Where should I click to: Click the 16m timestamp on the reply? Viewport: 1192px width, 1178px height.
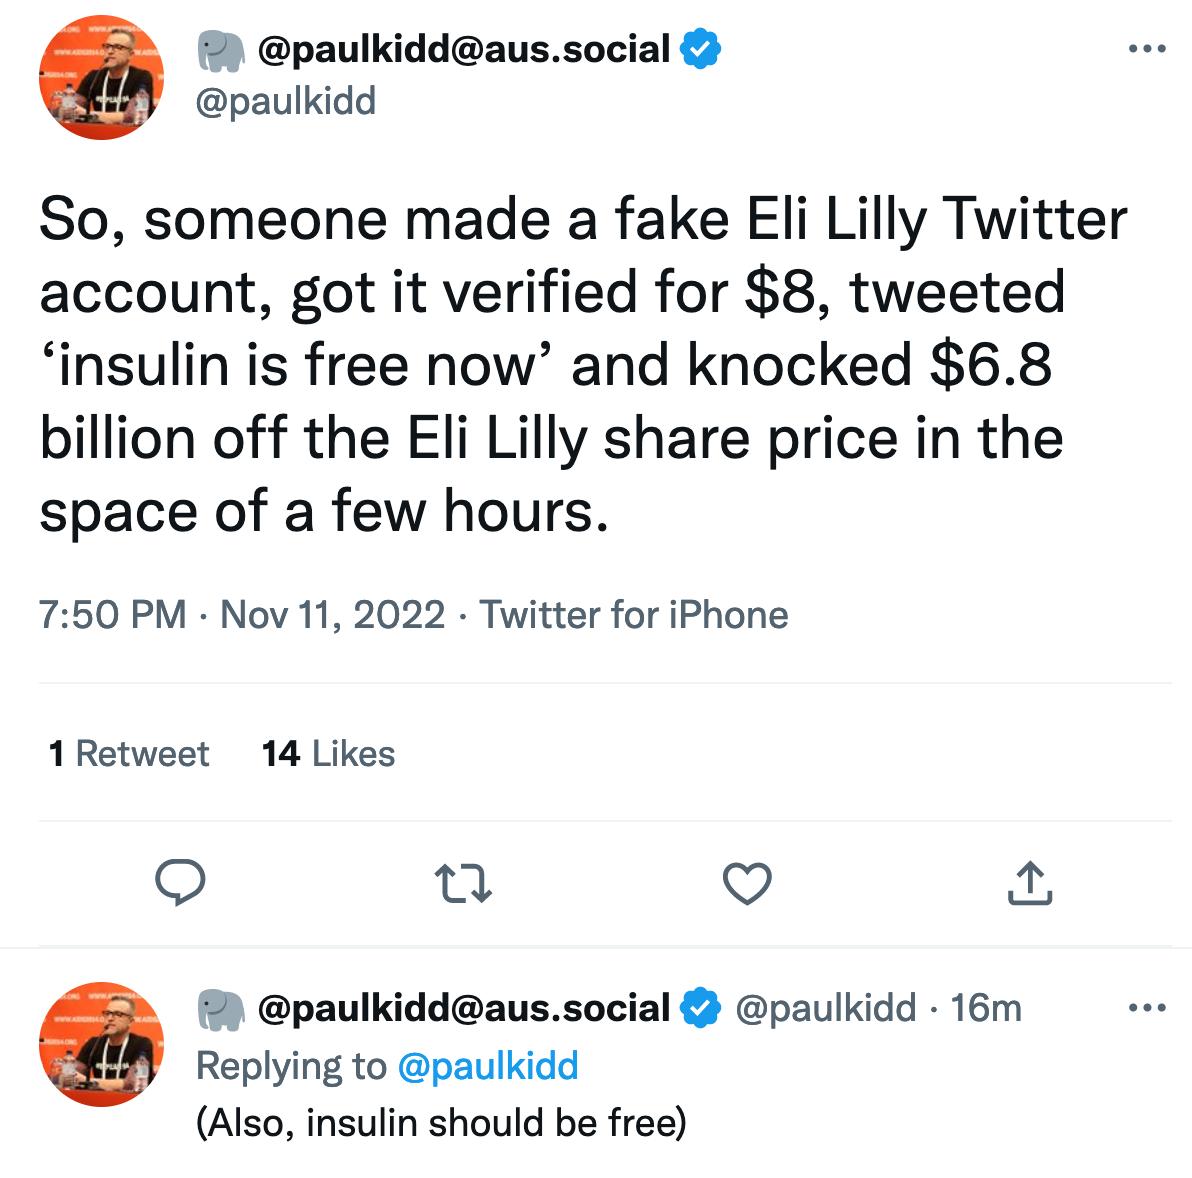[986, 1008]
